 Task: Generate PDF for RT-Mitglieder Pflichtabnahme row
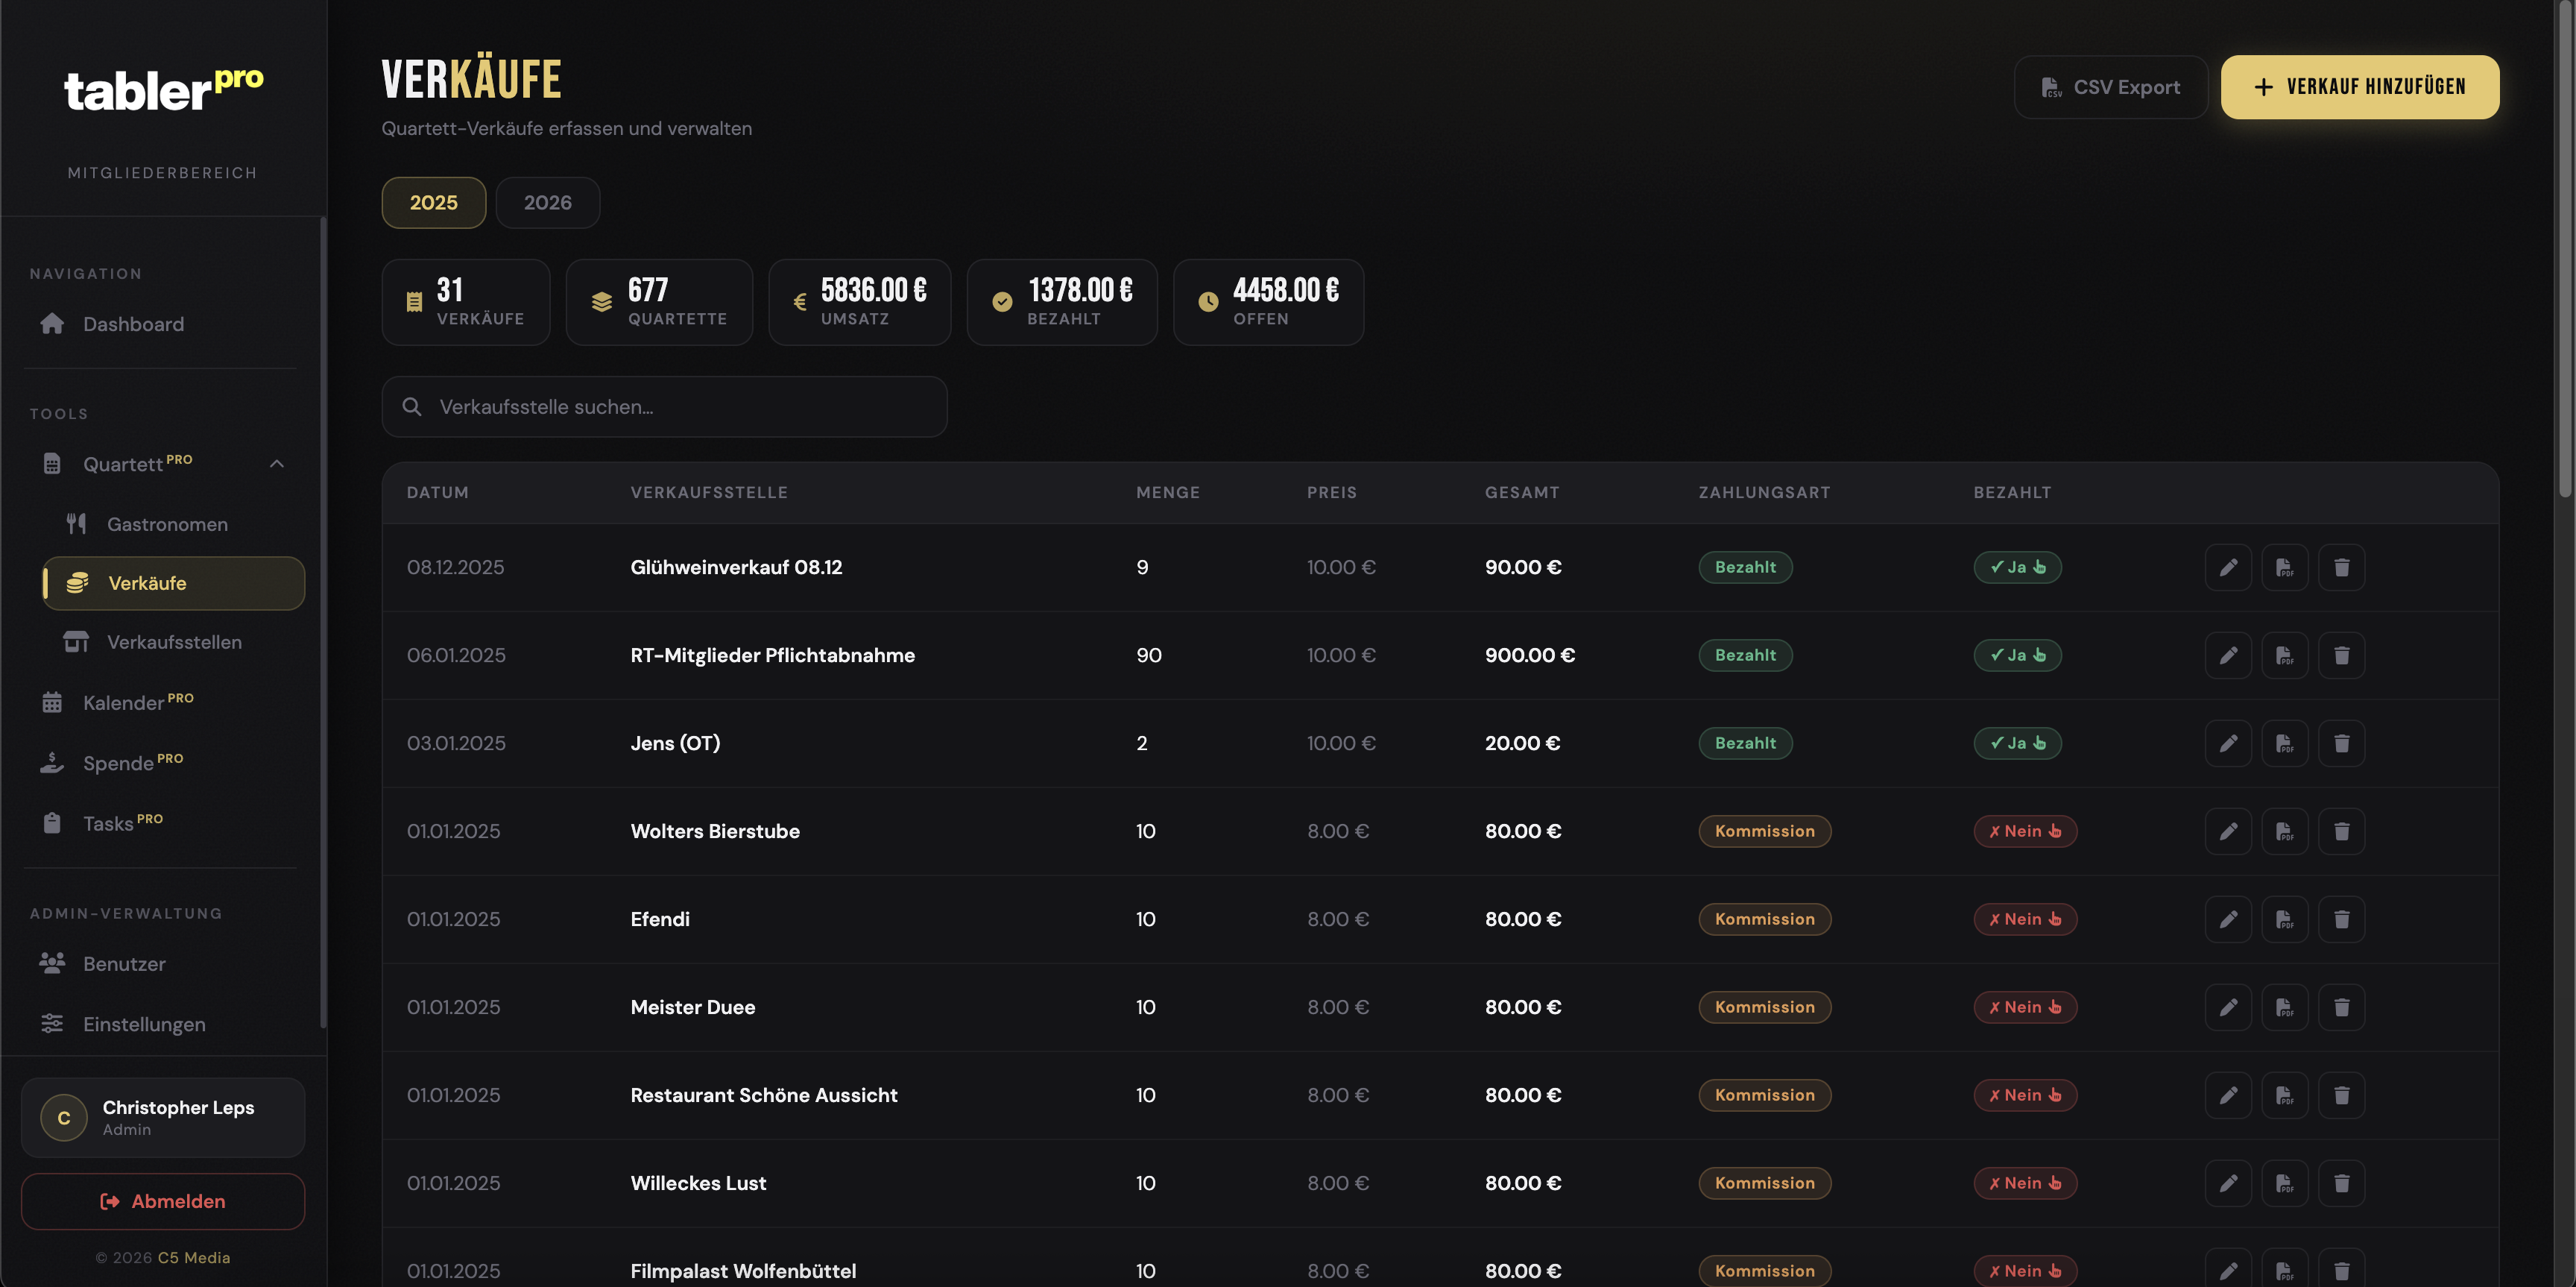(2285, 655)
